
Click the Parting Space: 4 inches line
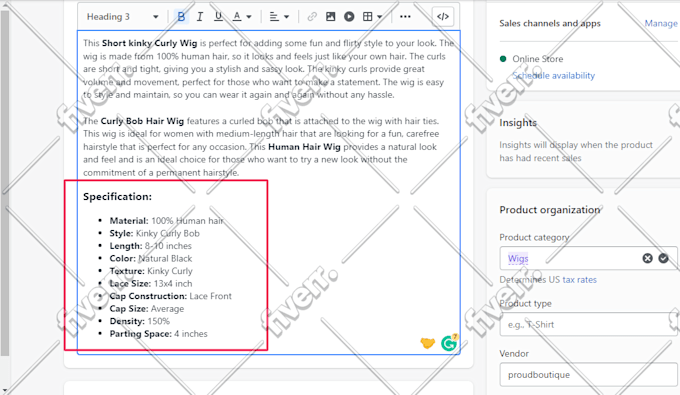pos(158,334)
